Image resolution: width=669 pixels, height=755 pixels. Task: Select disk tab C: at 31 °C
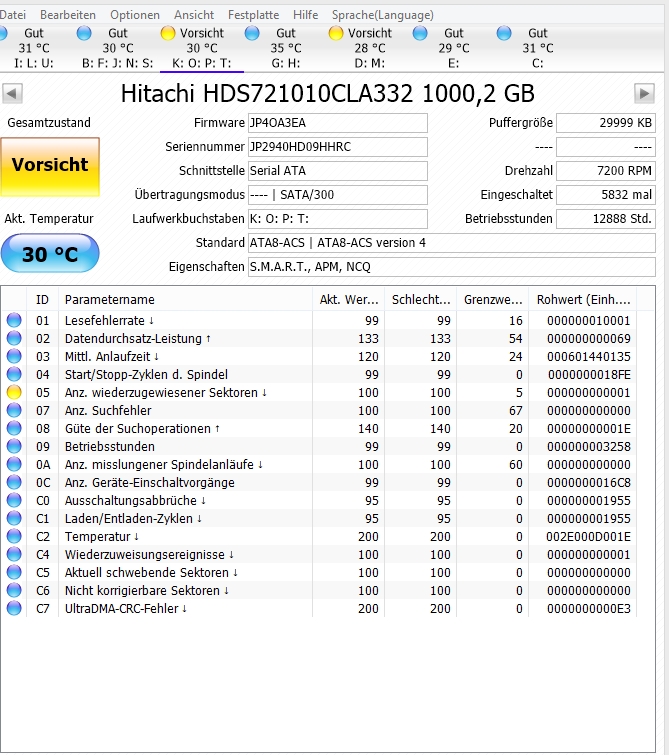pyautogui.click(x=538, y=48)
